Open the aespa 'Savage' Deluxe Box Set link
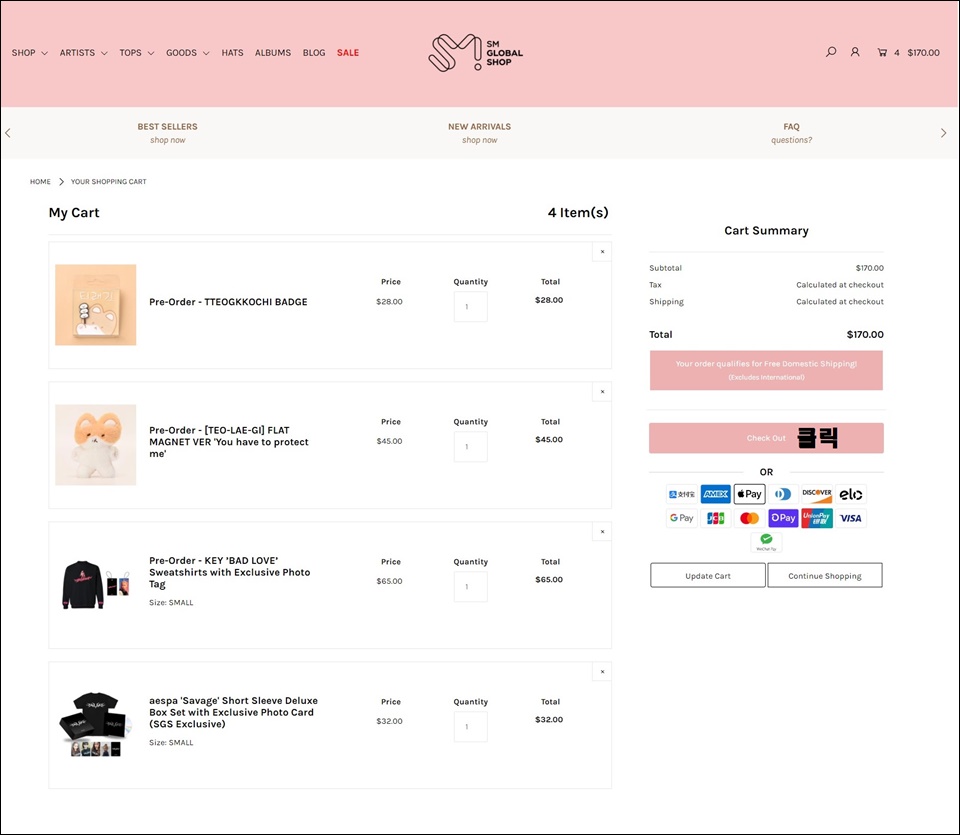Viewport: 960px width, 835px height. point(233,712)
